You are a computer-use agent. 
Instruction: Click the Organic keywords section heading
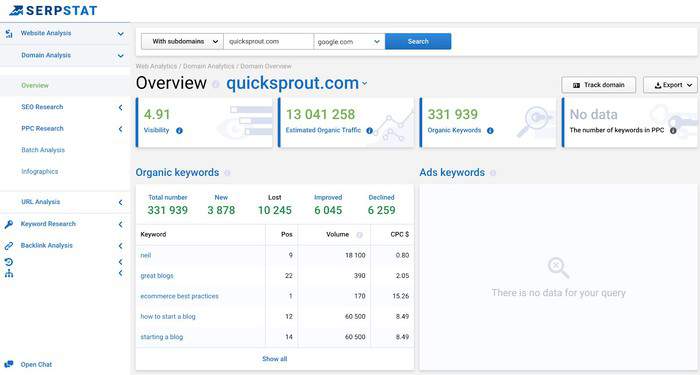[177, 173]
